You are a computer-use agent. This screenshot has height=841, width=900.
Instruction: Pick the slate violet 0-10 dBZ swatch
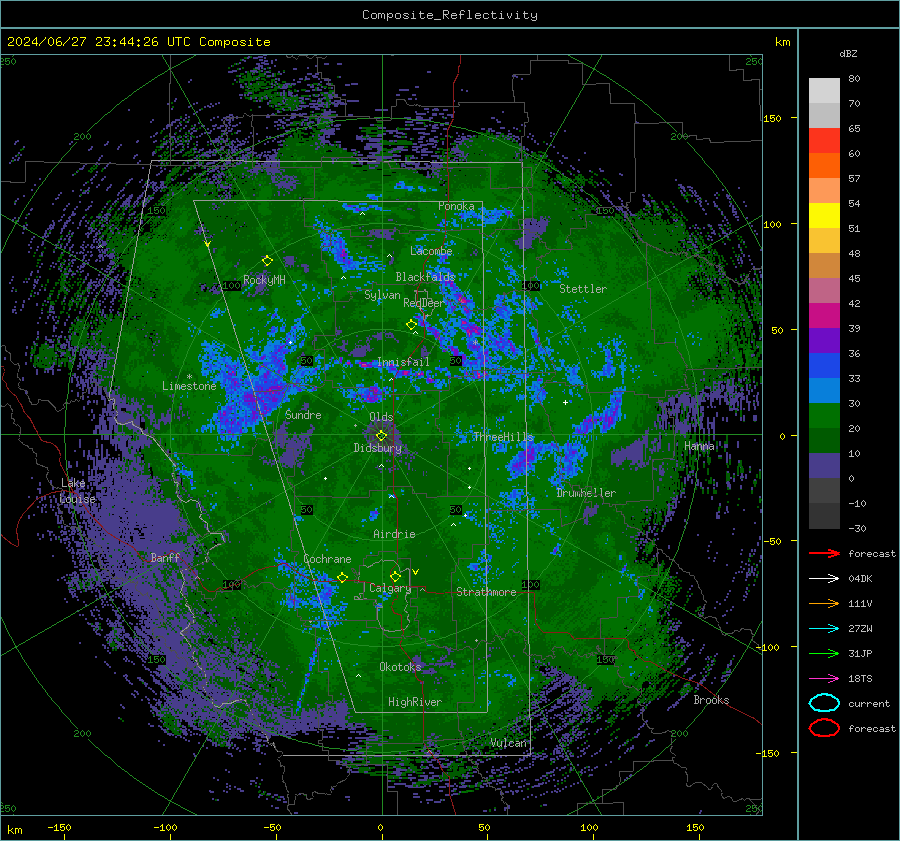[824, 465]
